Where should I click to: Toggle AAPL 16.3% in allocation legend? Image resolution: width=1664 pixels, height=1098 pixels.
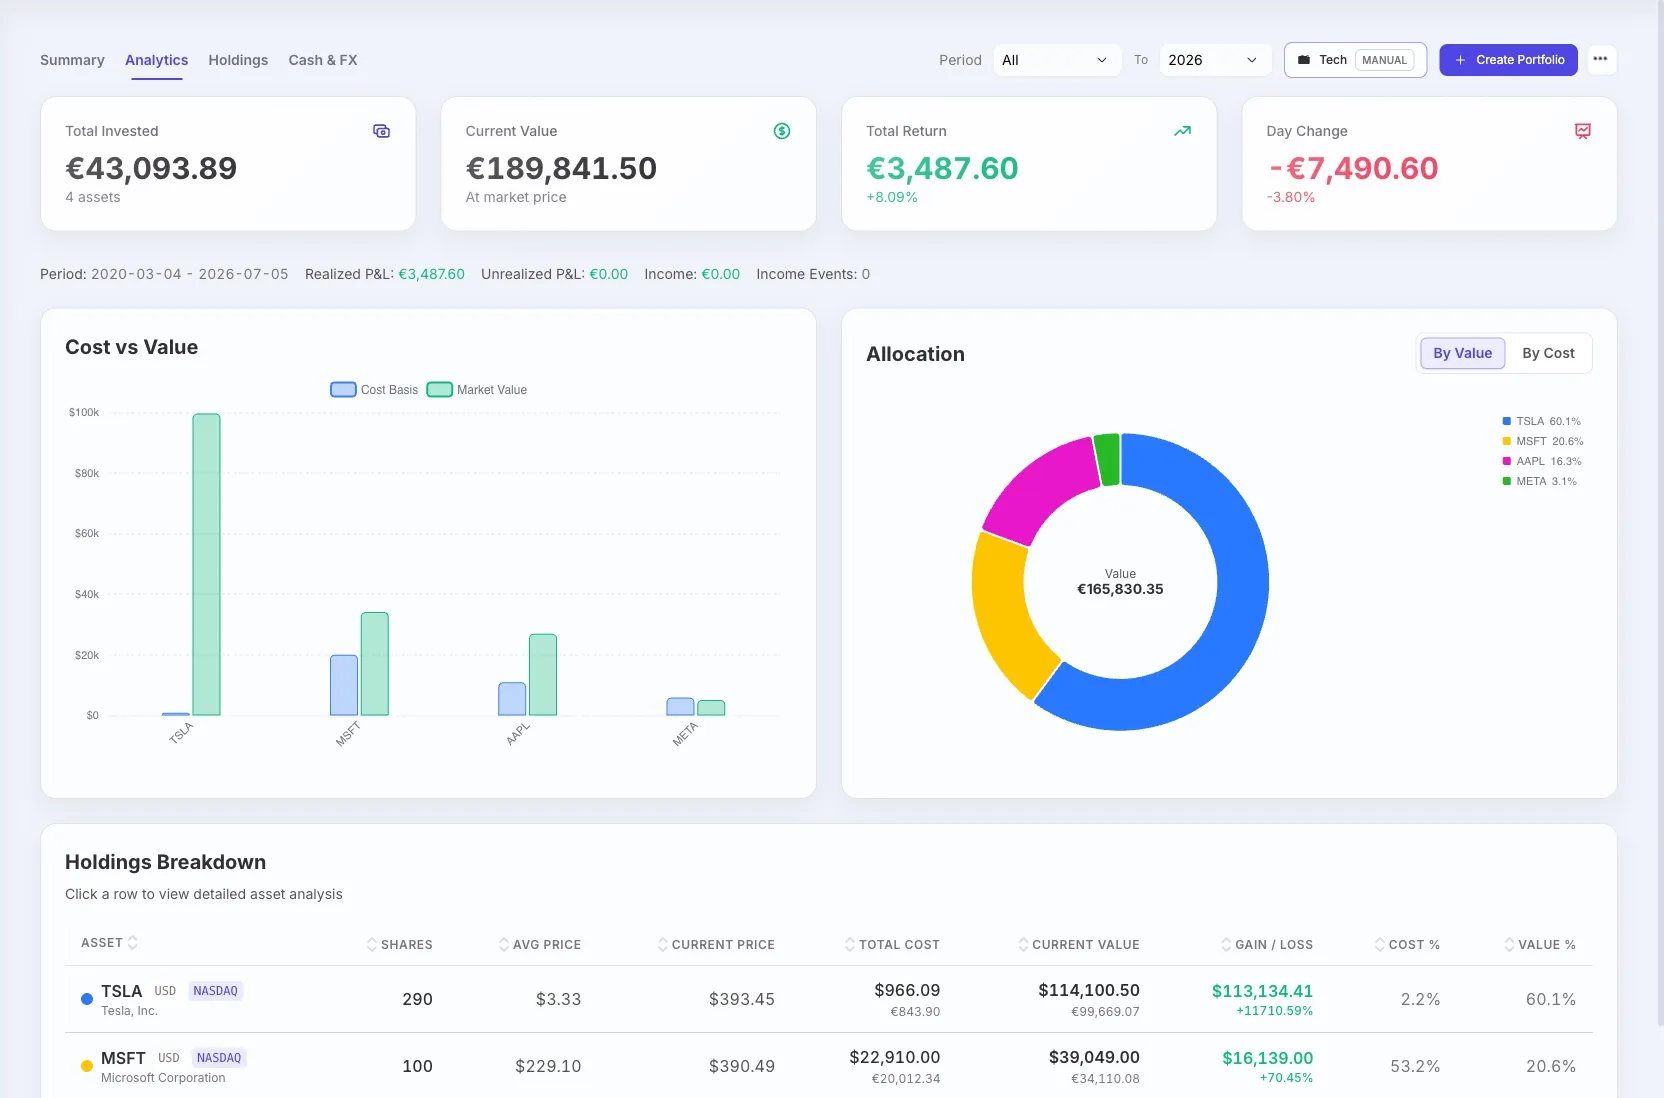[x=1541, y=461]
